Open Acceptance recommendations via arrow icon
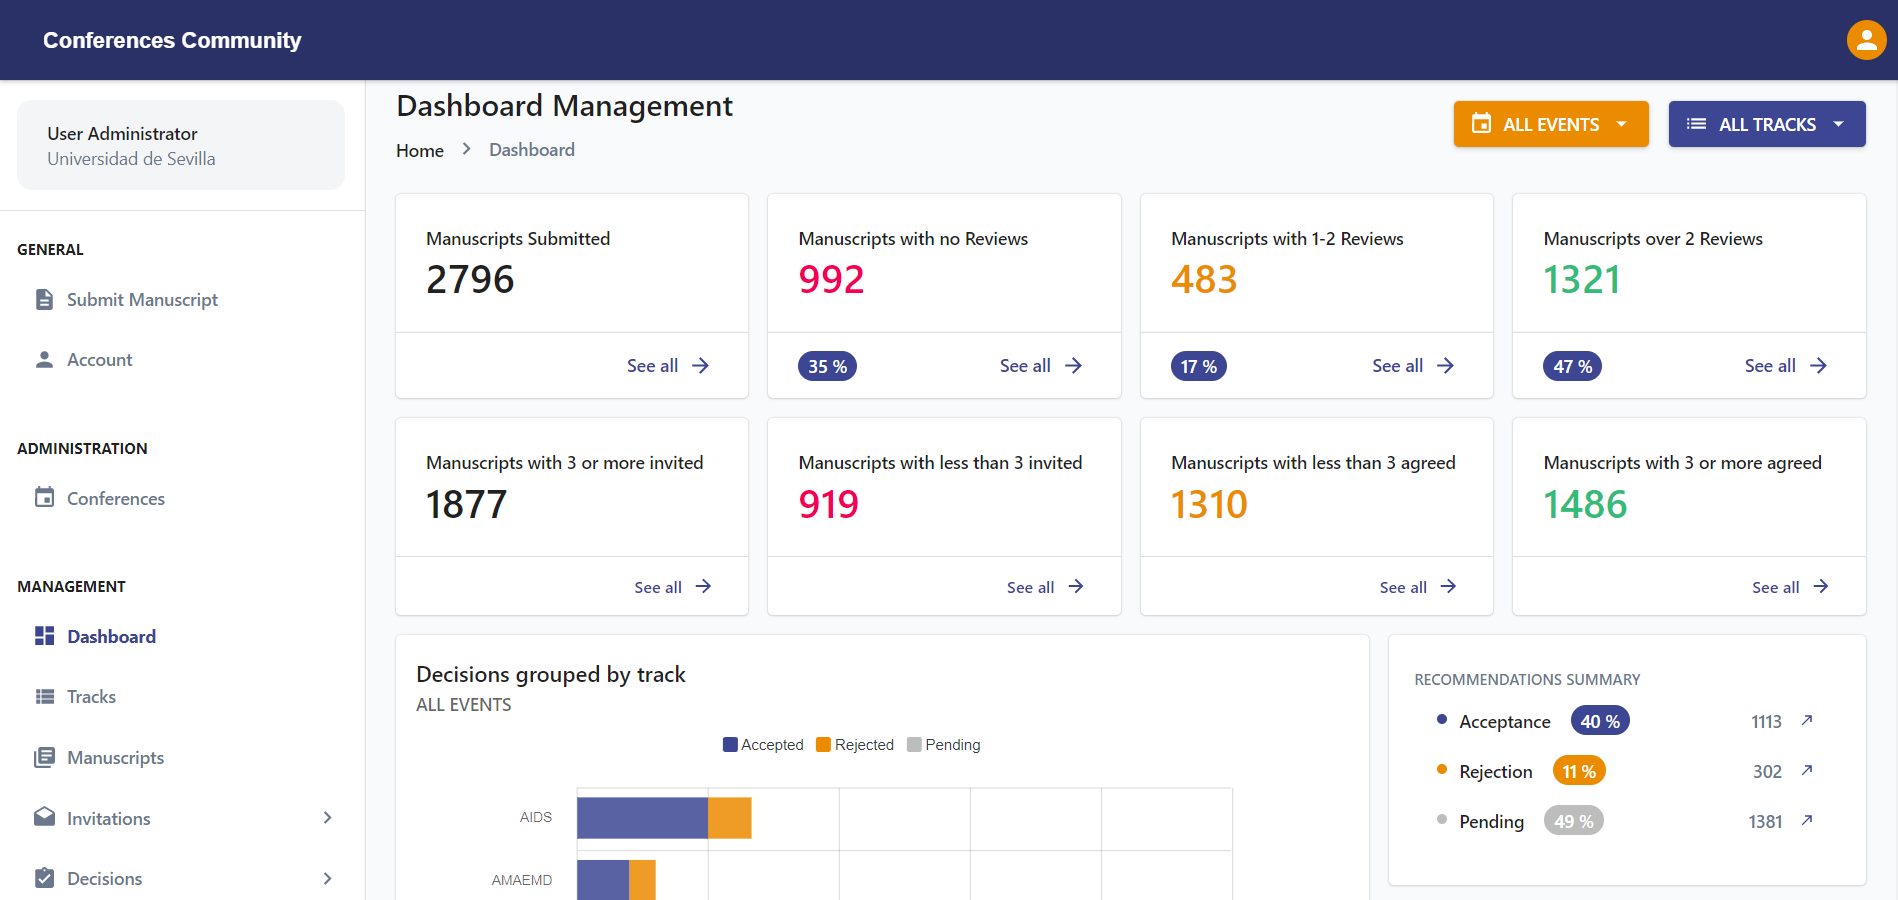The image size is (1898, 900). point(1807,721)
